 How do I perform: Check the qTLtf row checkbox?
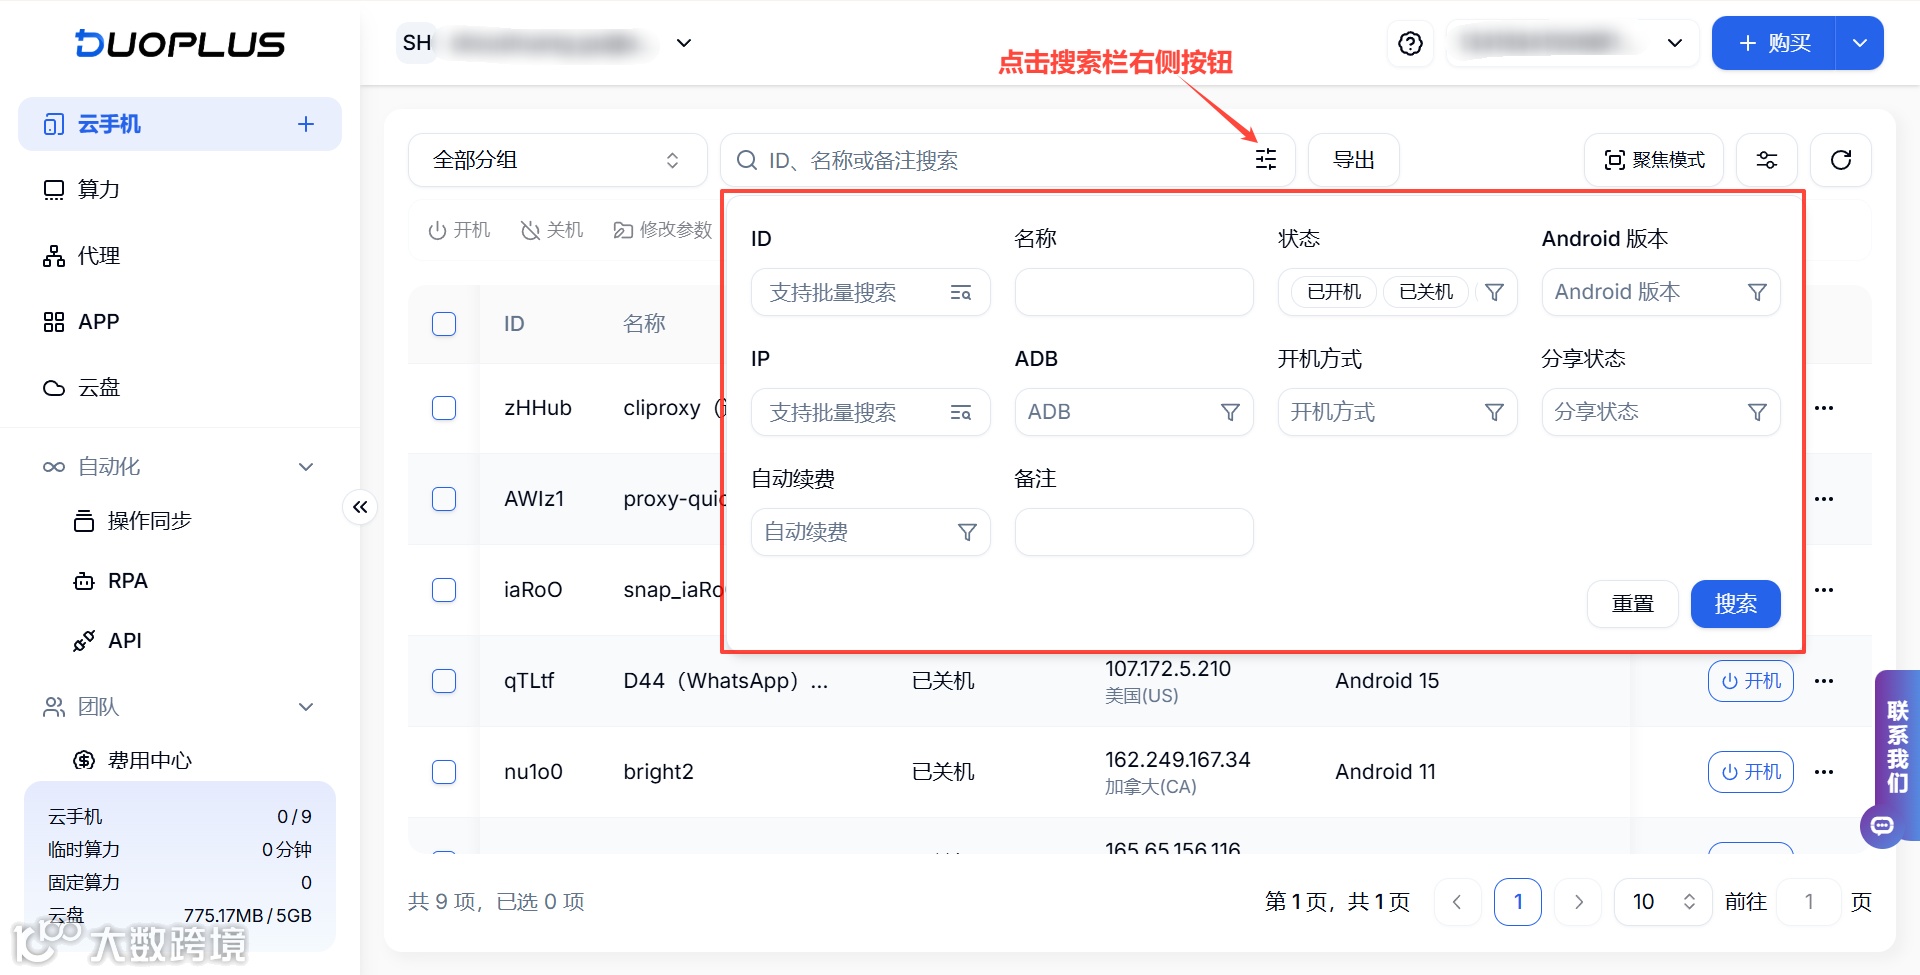[444, 681]
